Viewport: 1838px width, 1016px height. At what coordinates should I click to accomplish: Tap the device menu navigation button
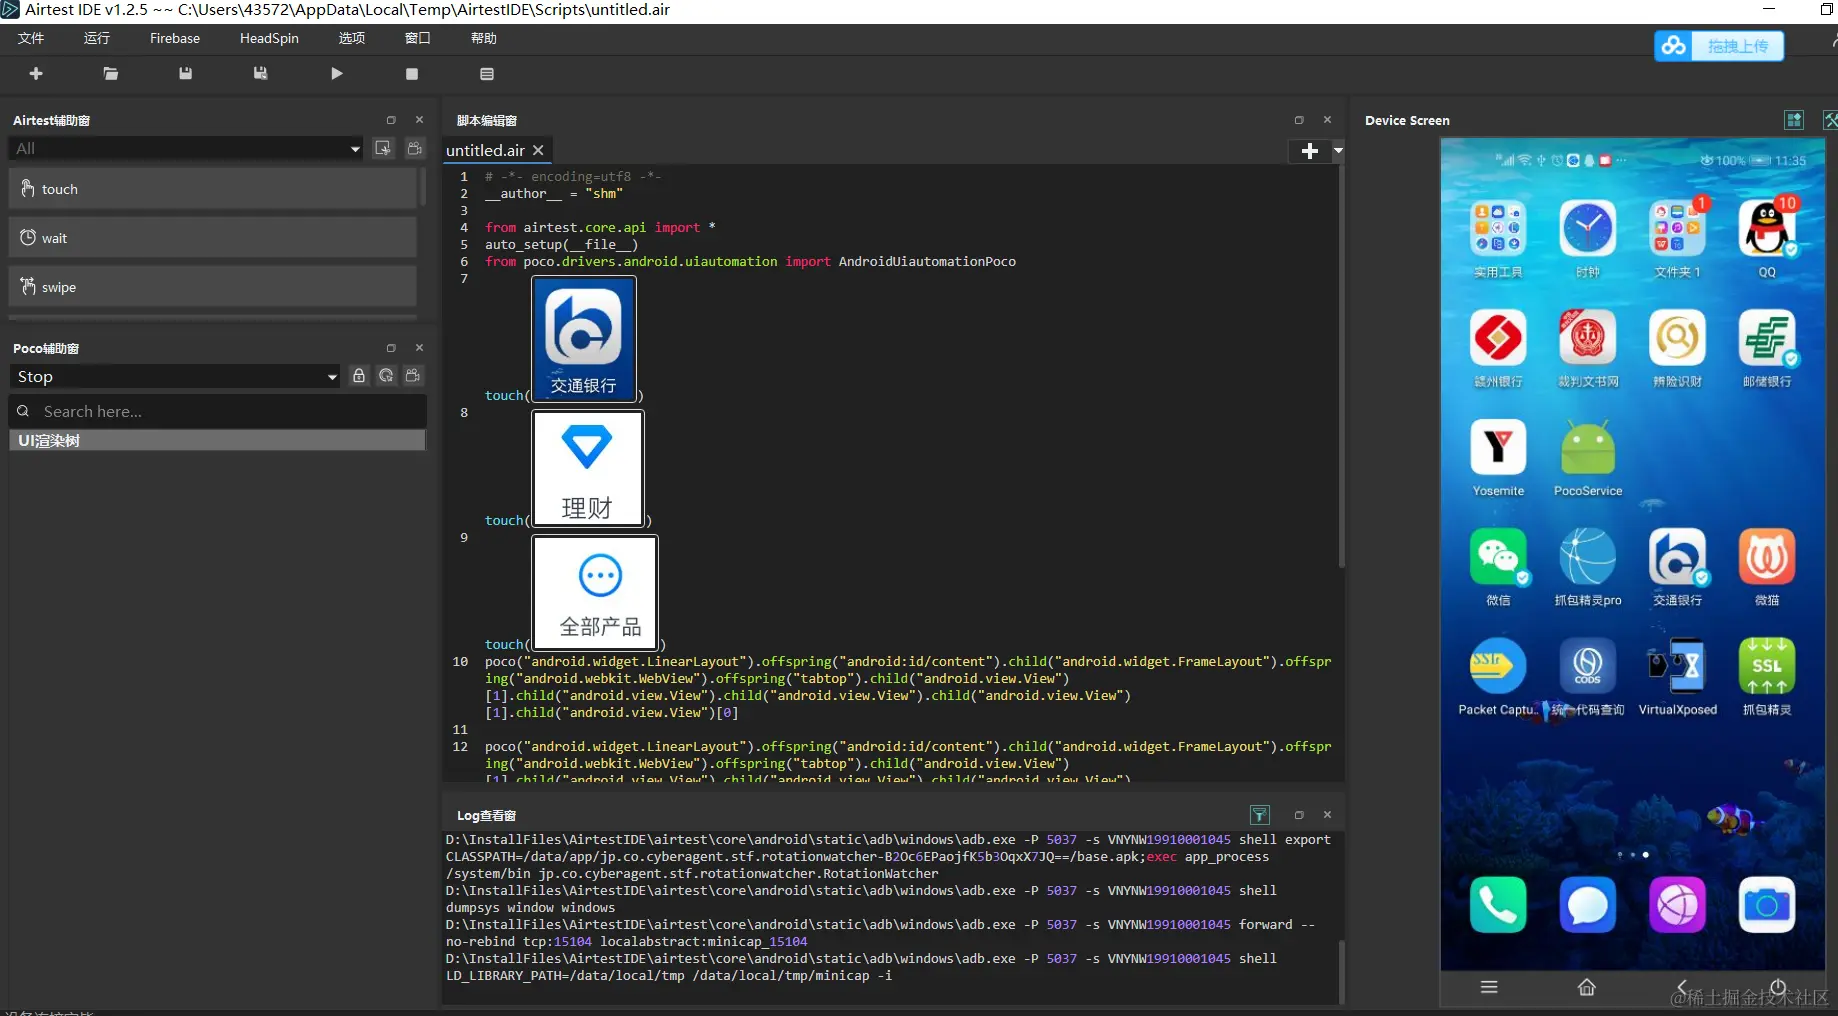click(x=1489, y=987)
